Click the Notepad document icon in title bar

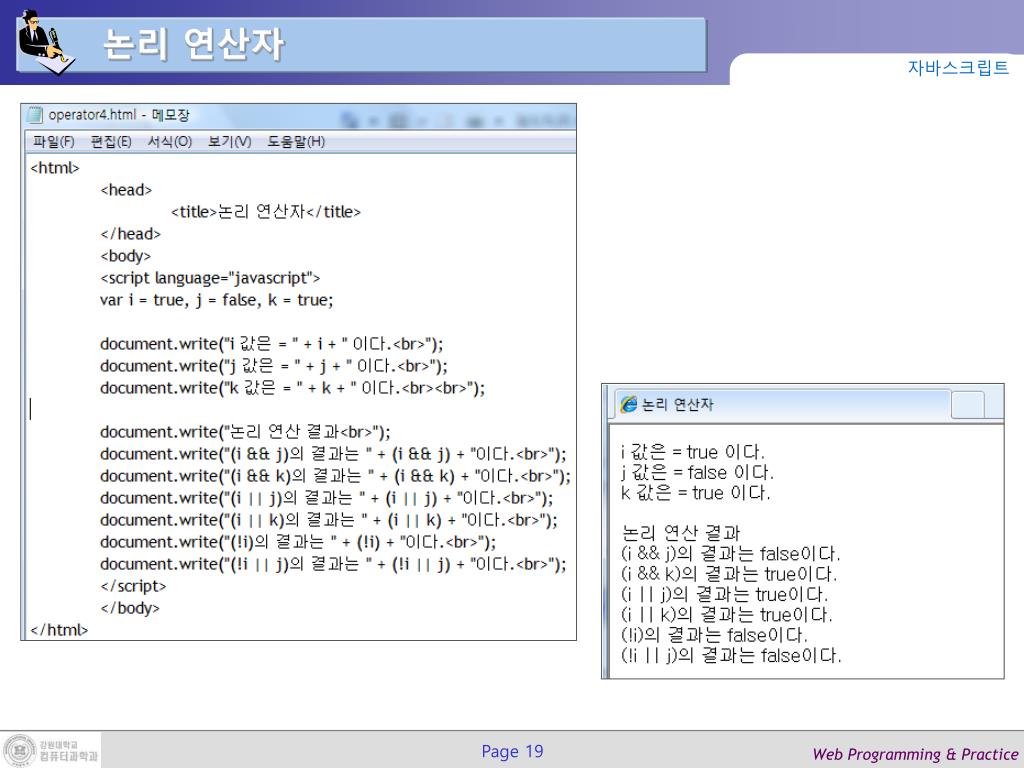point(35,116)
